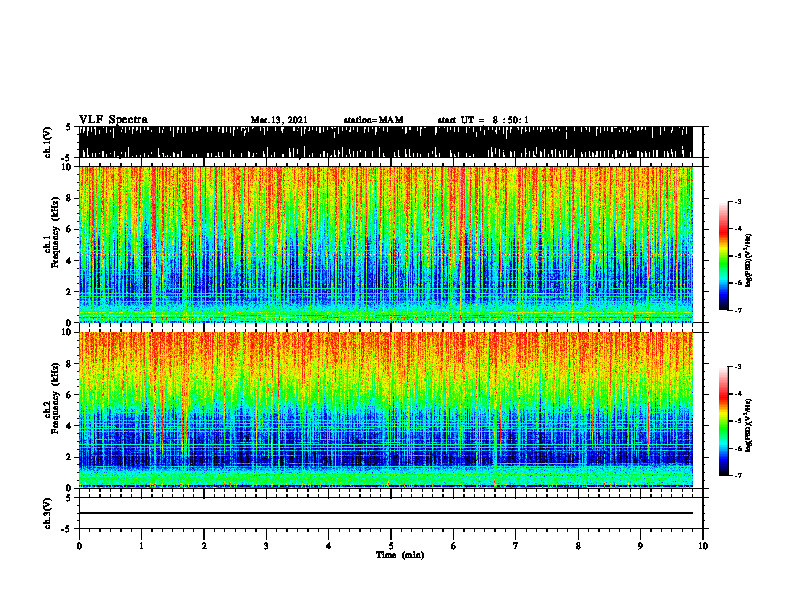
Task: Click time axis tick label "7"
Action: coord(516,546)
